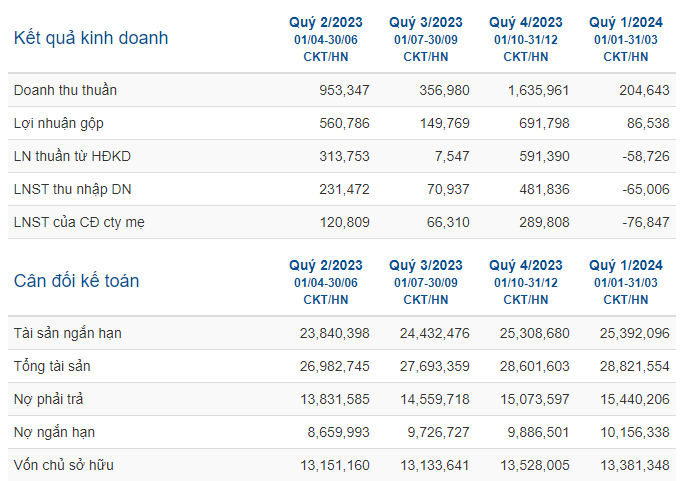The width and height of the screenshot is (680, 481).
Task: Click the Doanh thu thuần row label
Action: point(65,90)
